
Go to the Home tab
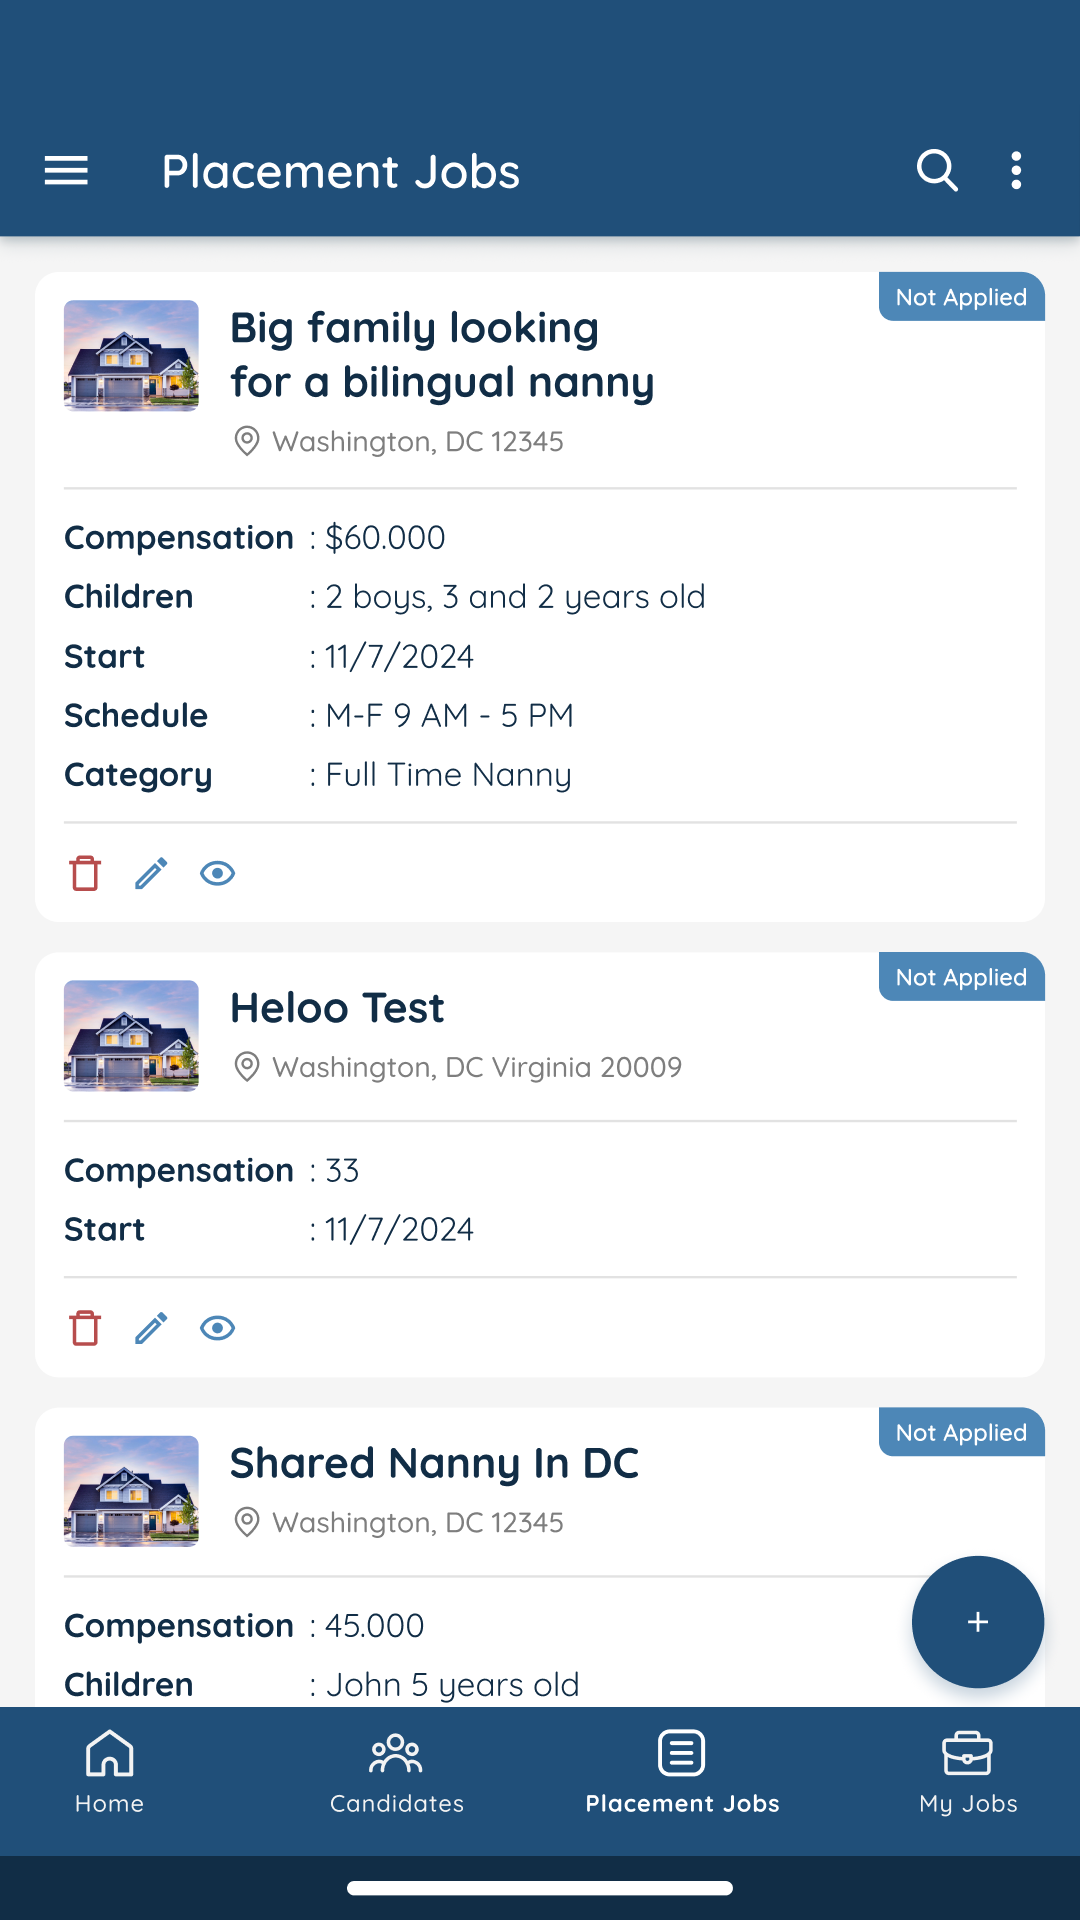[109, 1772]
